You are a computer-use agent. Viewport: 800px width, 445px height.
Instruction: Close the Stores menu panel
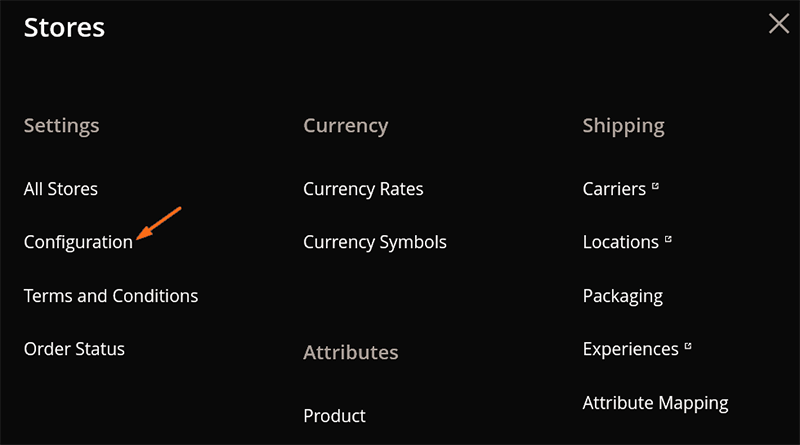tap(779, 23)
